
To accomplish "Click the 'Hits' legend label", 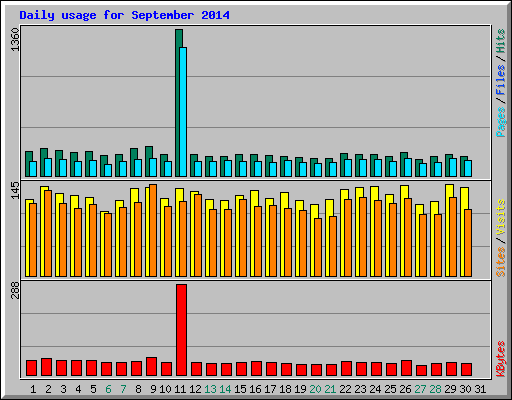I will pos(501,41).
